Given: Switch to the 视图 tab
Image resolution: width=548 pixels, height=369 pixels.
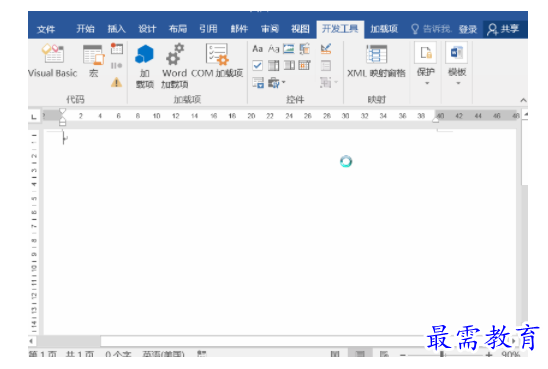Looking at the screenshot, I should click(x=301, y=29).
